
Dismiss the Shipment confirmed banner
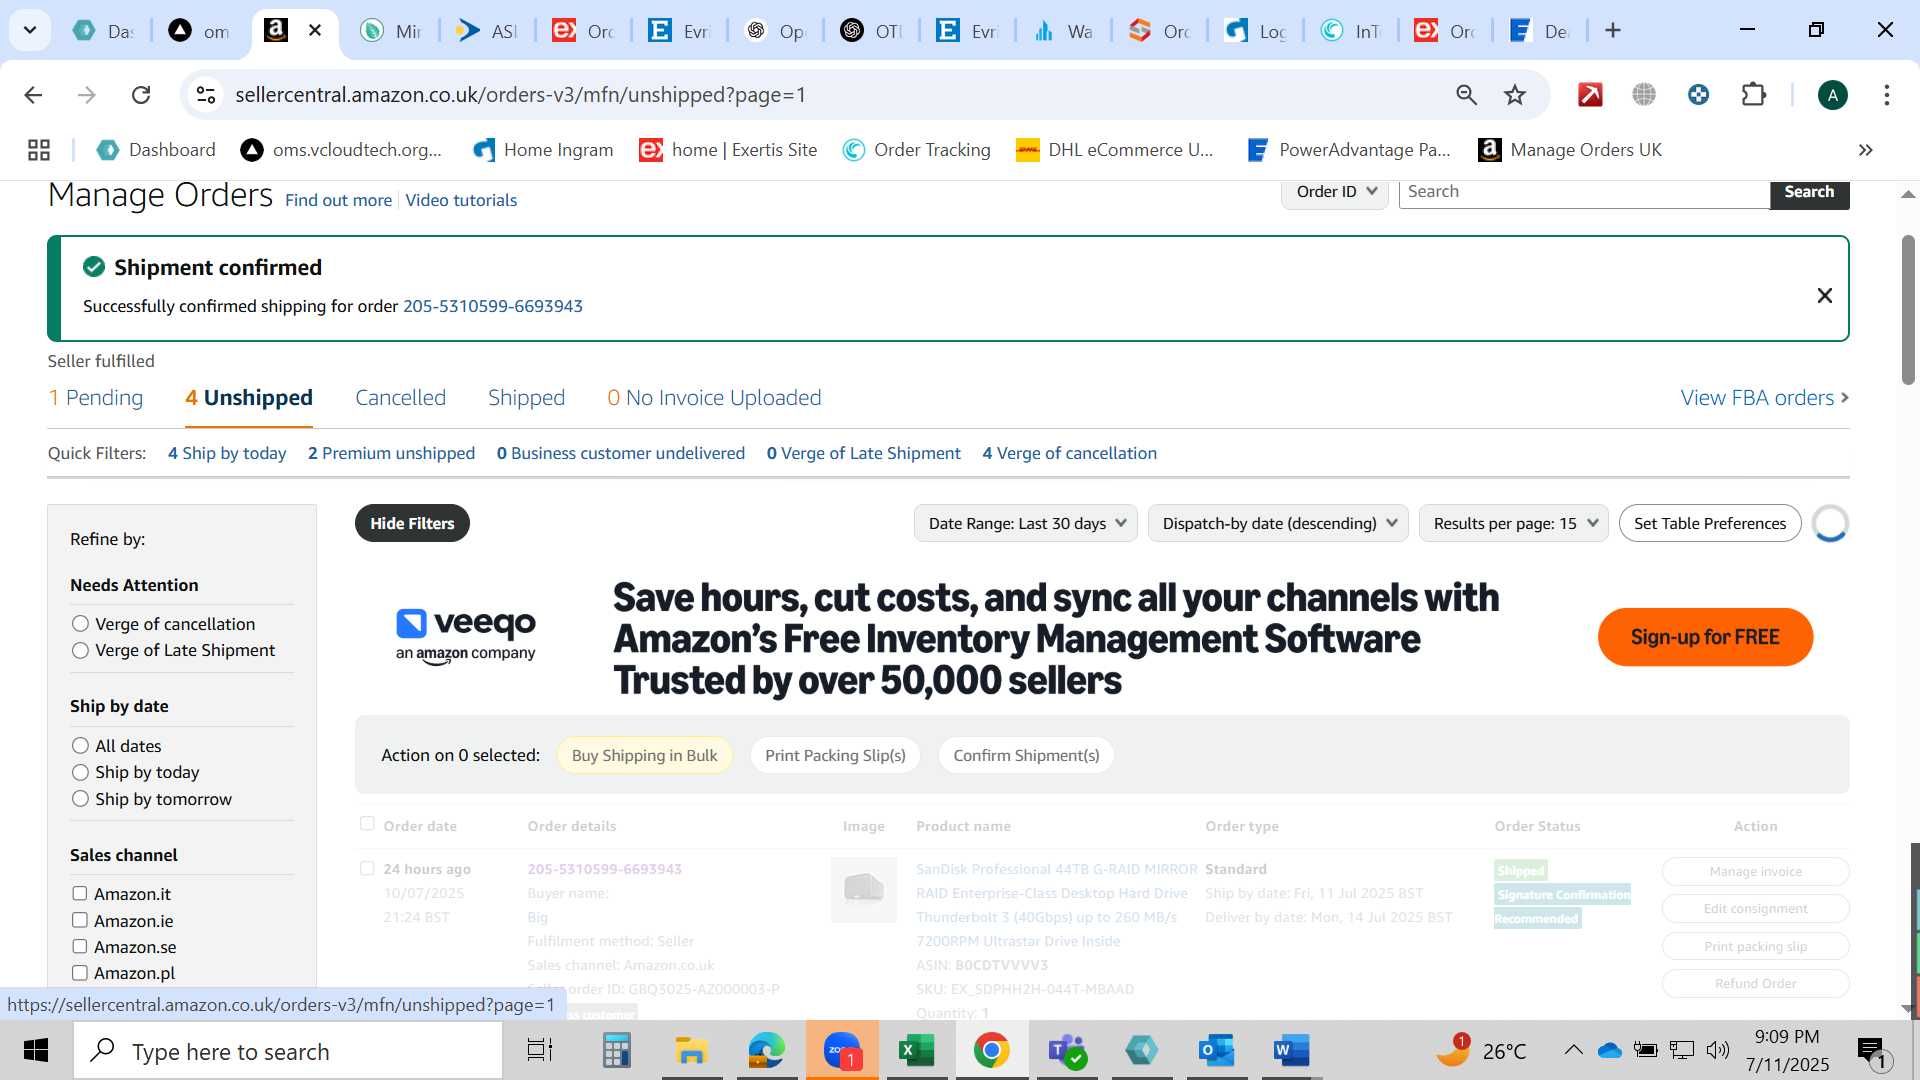pos(1824,295)
